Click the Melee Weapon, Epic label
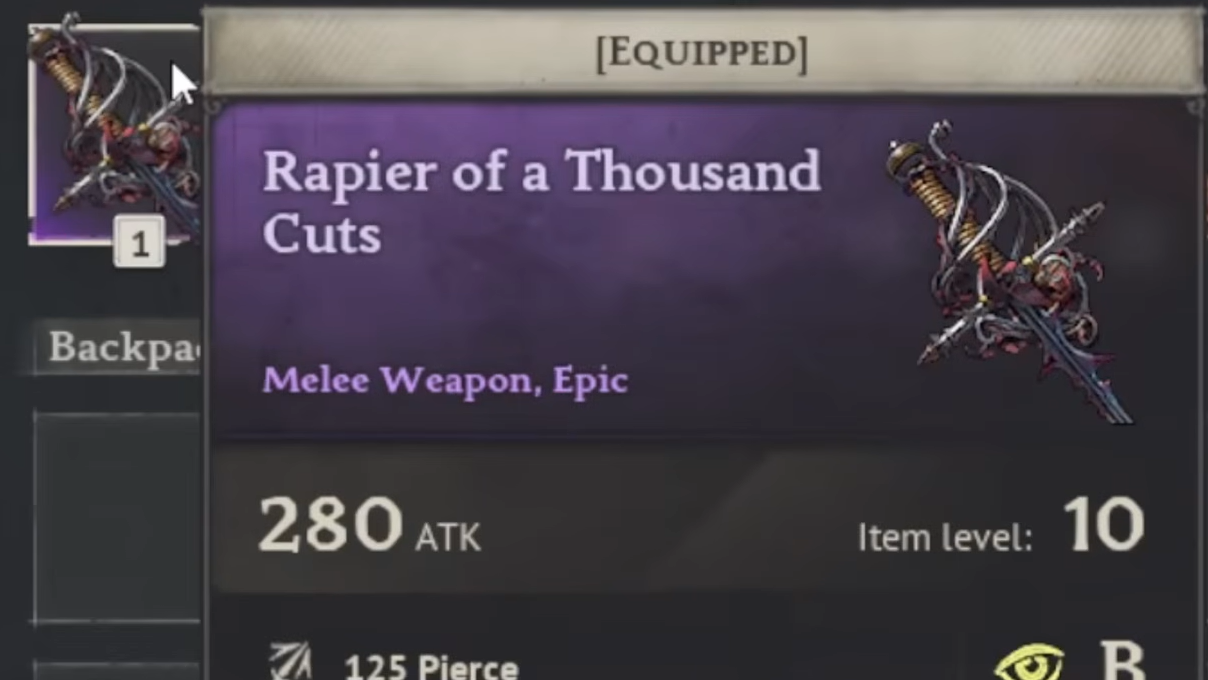This screenshot has height=680, width=1208. point(445,381)
